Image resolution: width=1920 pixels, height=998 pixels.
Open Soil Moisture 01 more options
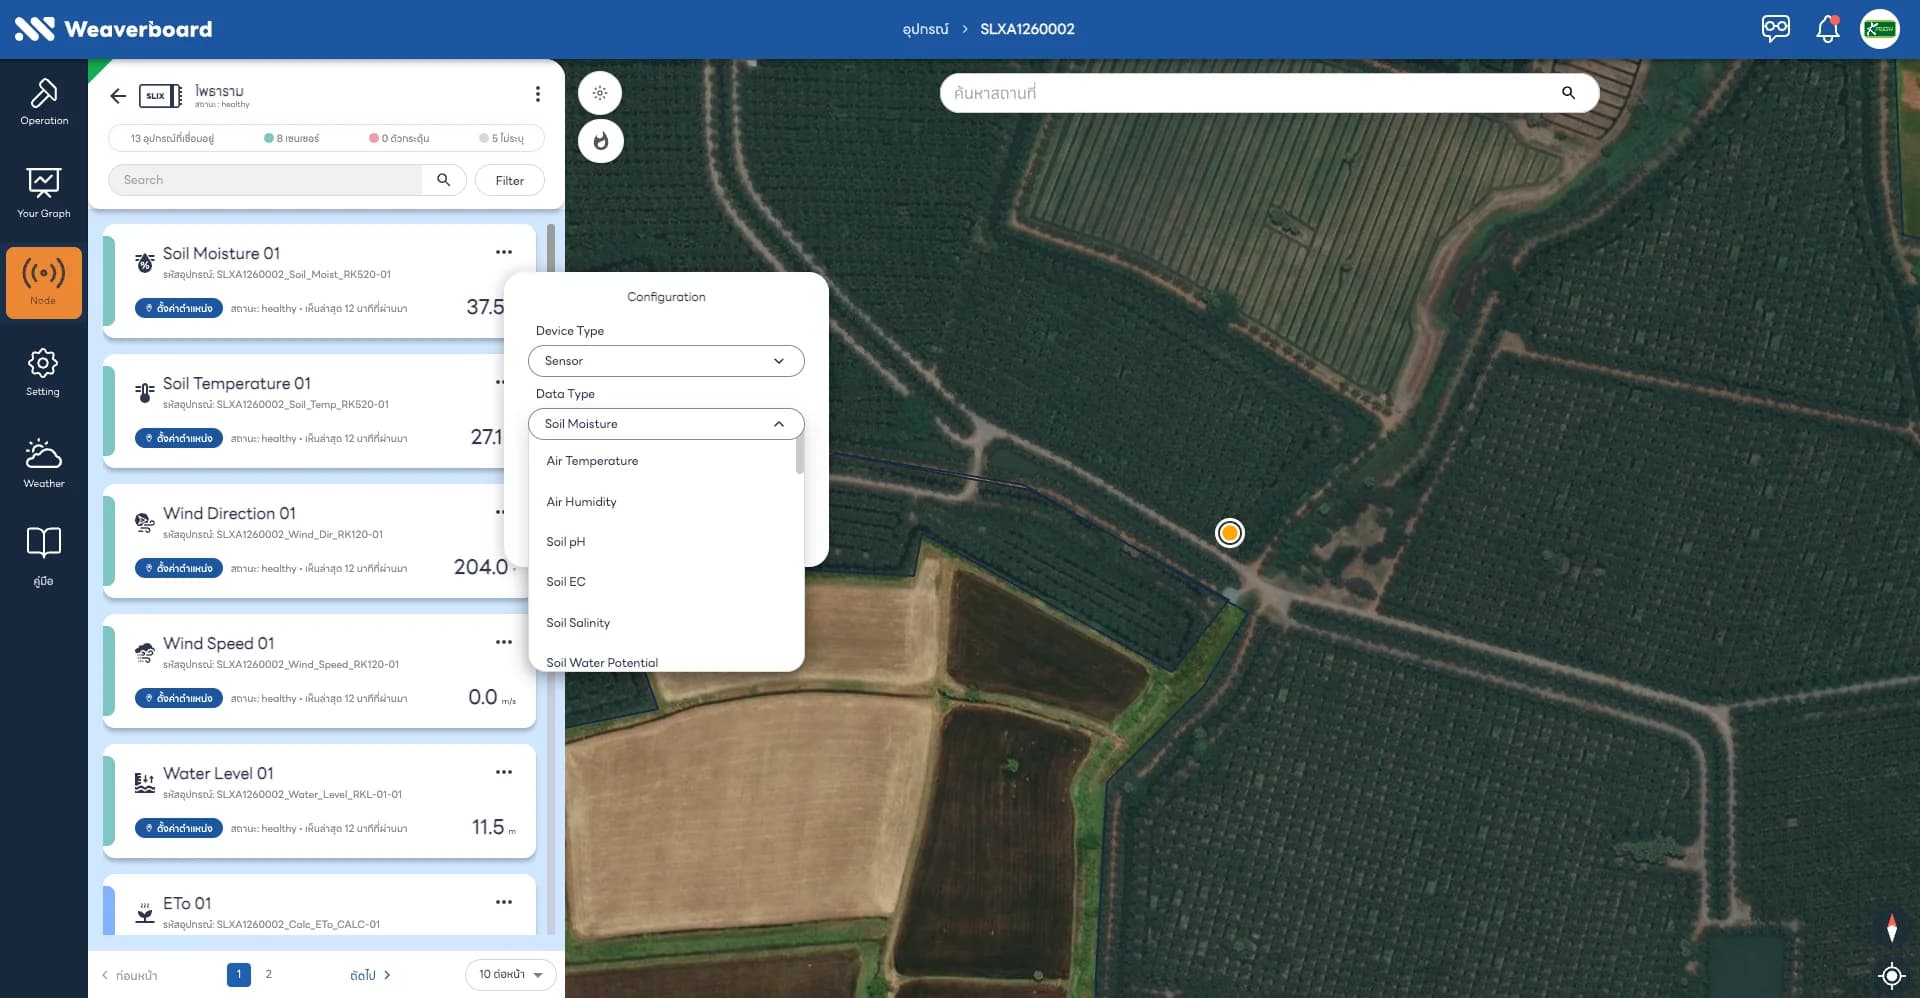coord(504,252)
